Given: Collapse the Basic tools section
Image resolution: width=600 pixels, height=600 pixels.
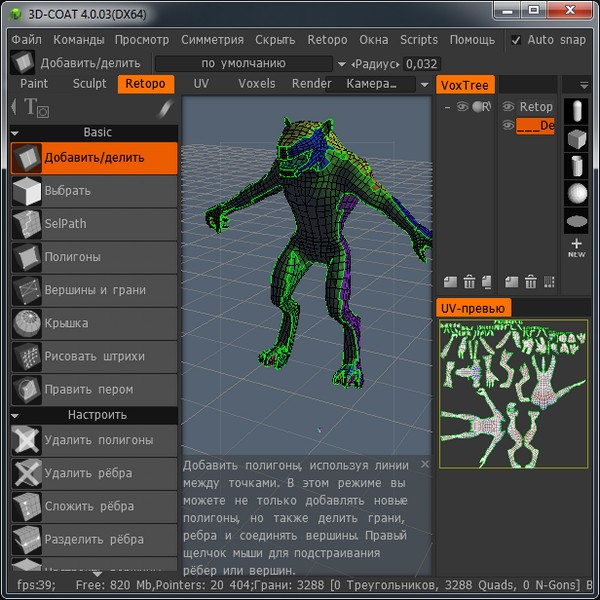Looking at the screenshot, I should 16,132.
